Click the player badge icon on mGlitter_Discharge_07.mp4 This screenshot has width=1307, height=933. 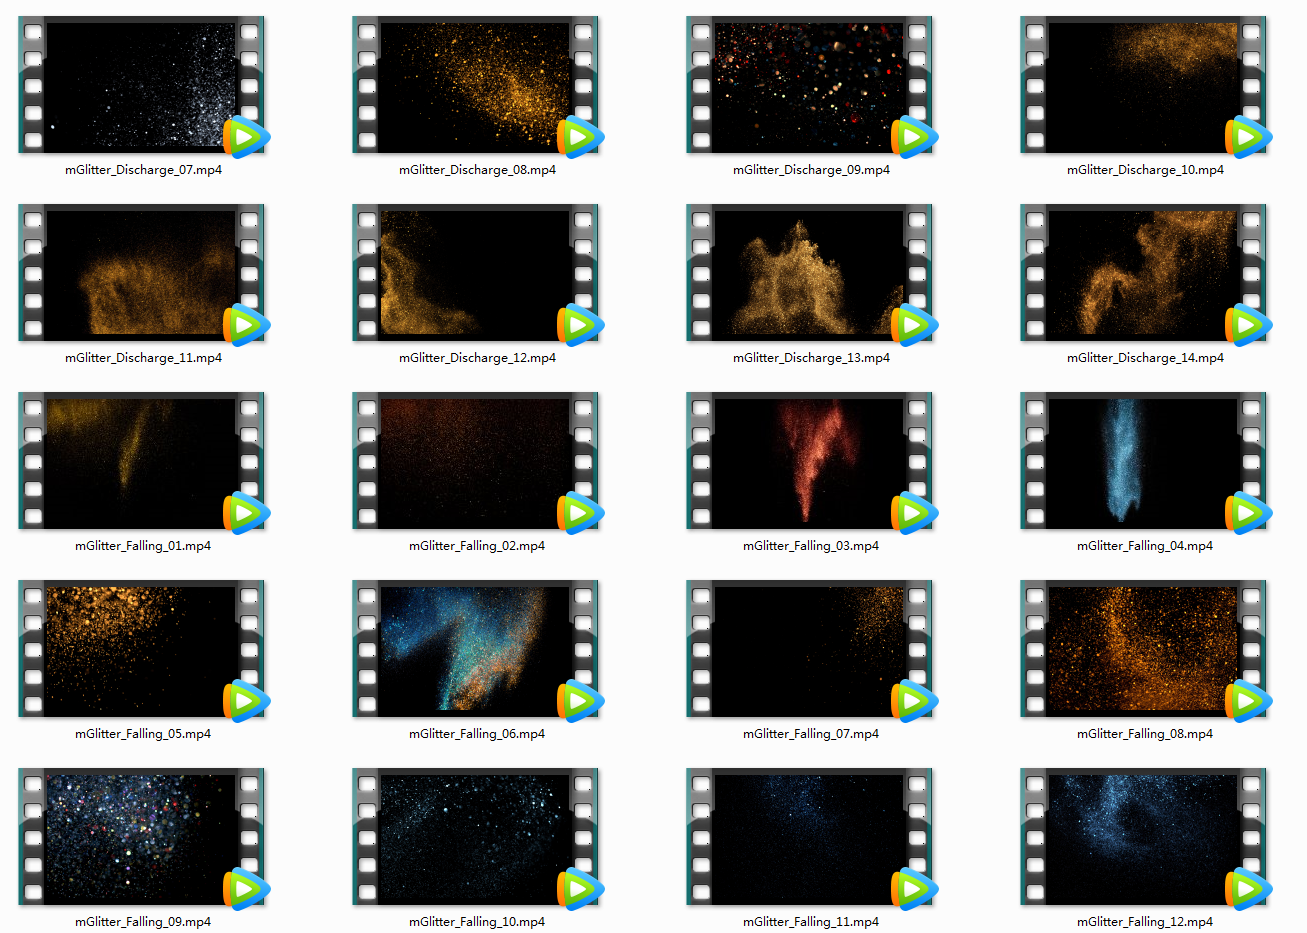(246, 137)
